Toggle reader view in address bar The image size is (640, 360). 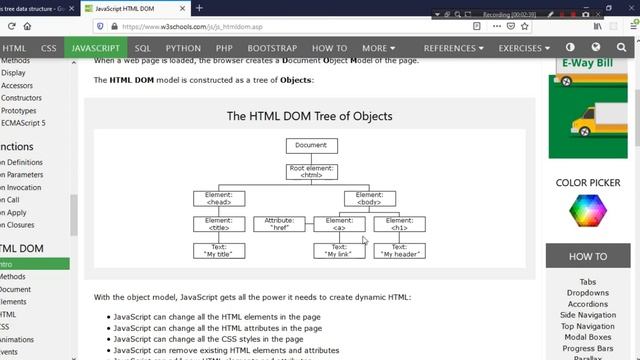tap(476, 27)
